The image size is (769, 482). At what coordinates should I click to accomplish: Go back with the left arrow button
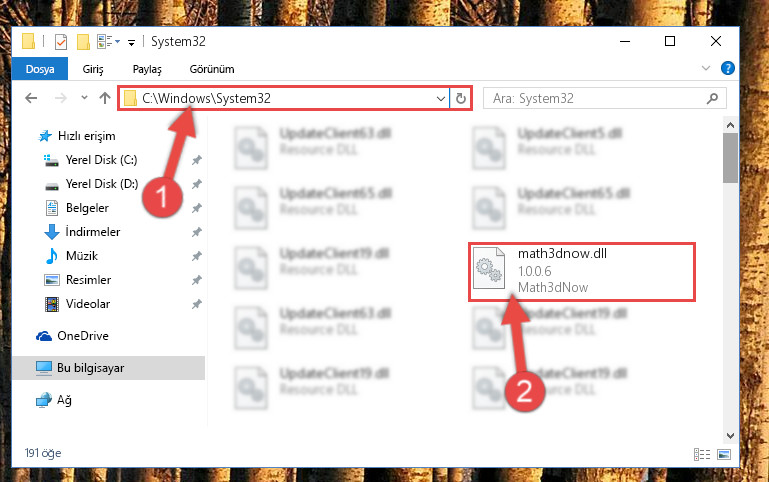pos(31,98)
